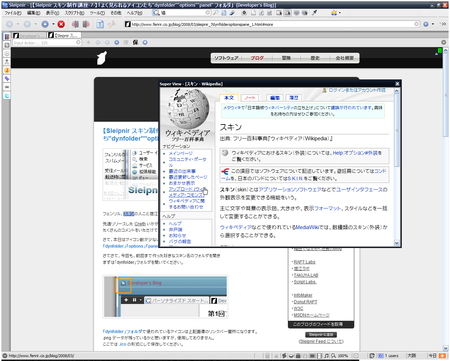The width and height of the screenshot is (450, 361).
Task: Click the メインページ navigation link
Action: coord(181,153)
